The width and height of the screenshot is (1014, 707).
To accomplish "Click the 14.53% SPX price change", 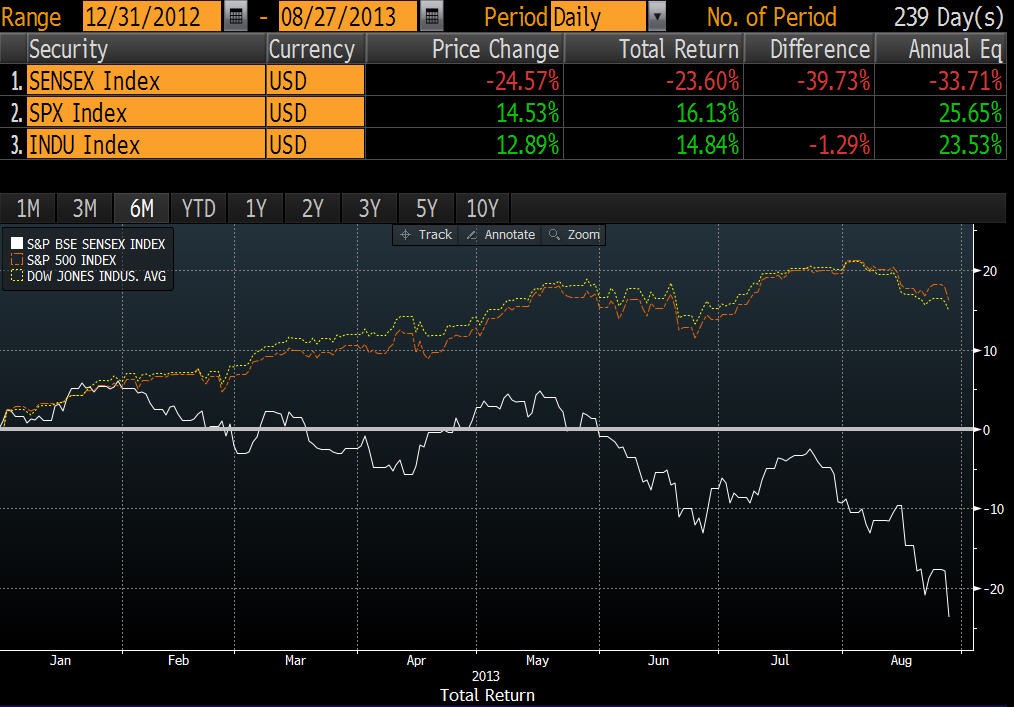I will 528,113.
